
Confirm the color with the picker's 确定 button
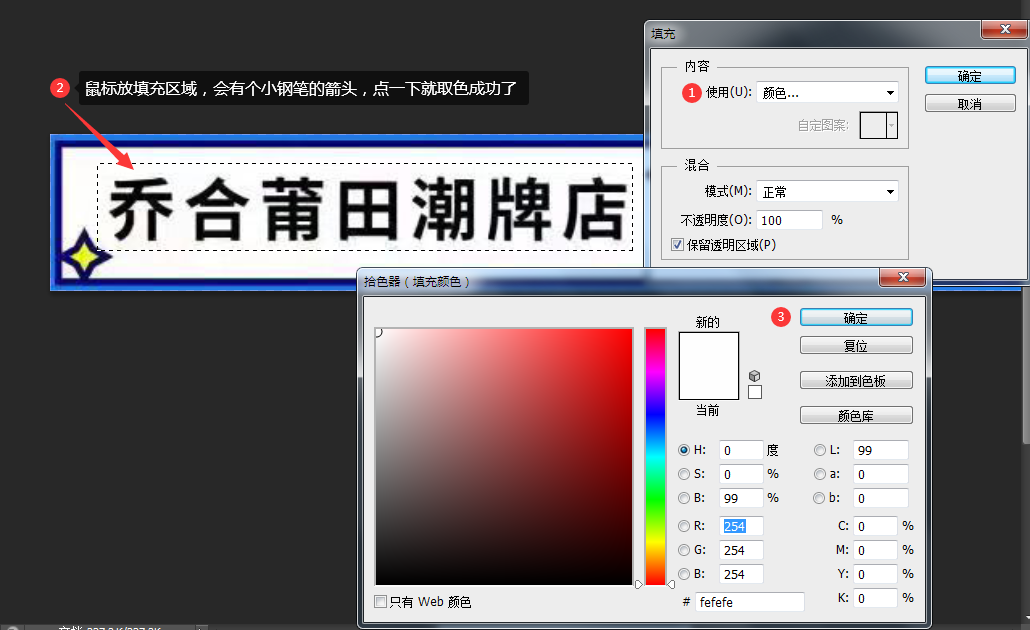(x=856, y=317)
